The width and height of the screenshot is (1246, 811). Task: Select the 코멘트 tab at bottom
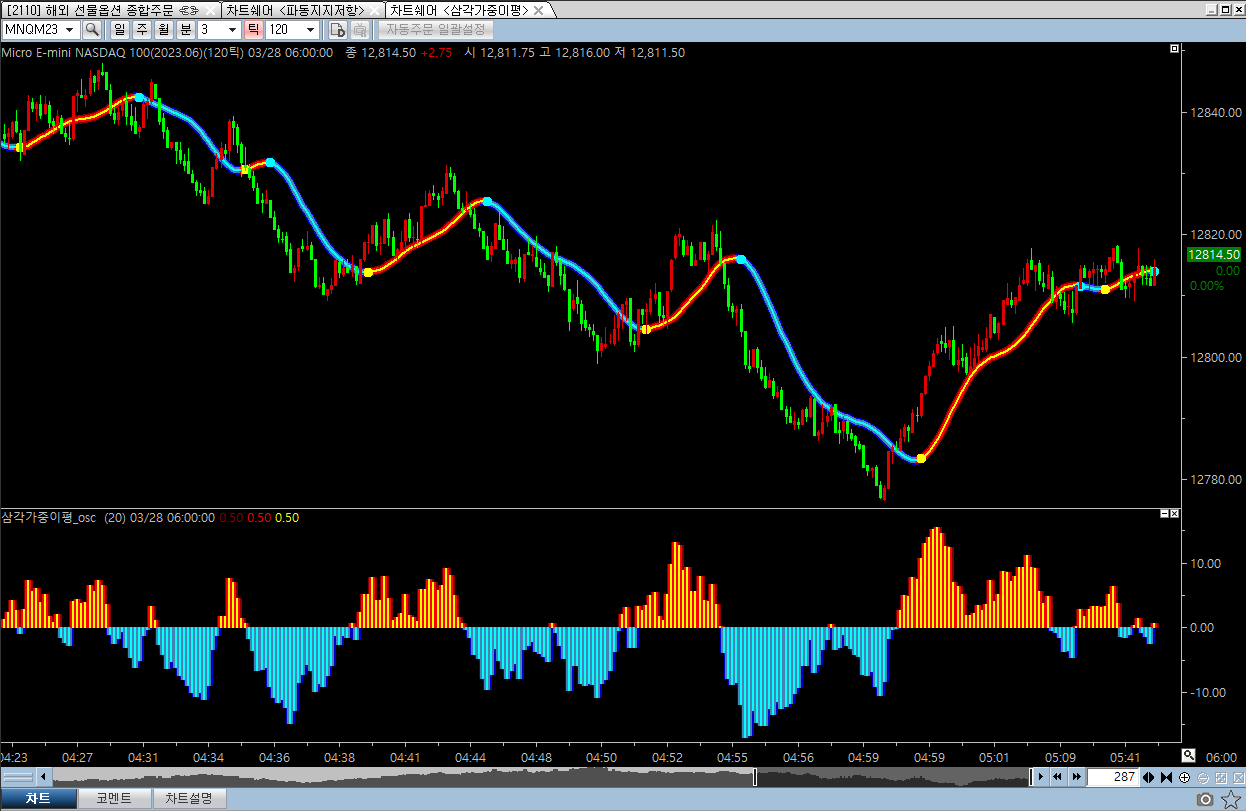pyautogui.click(x=114, y=798)
